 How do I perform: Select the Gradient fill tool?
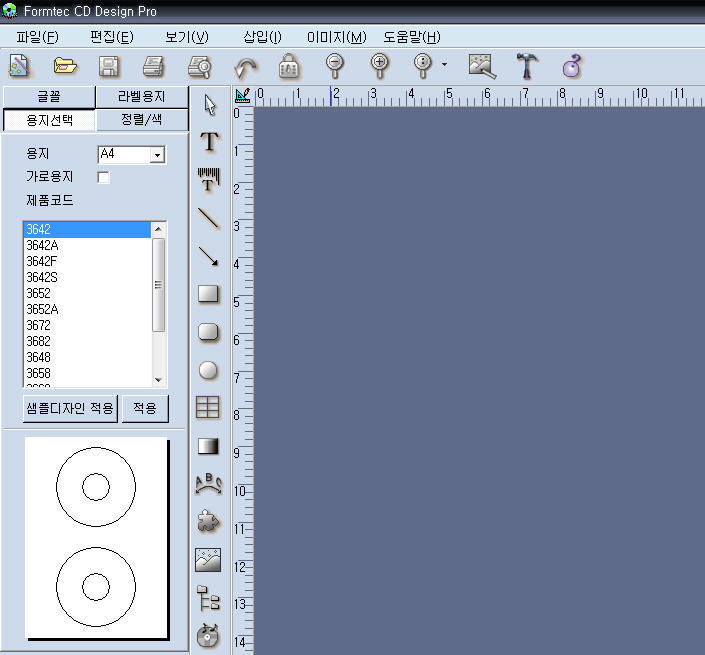tap(208, 446)
